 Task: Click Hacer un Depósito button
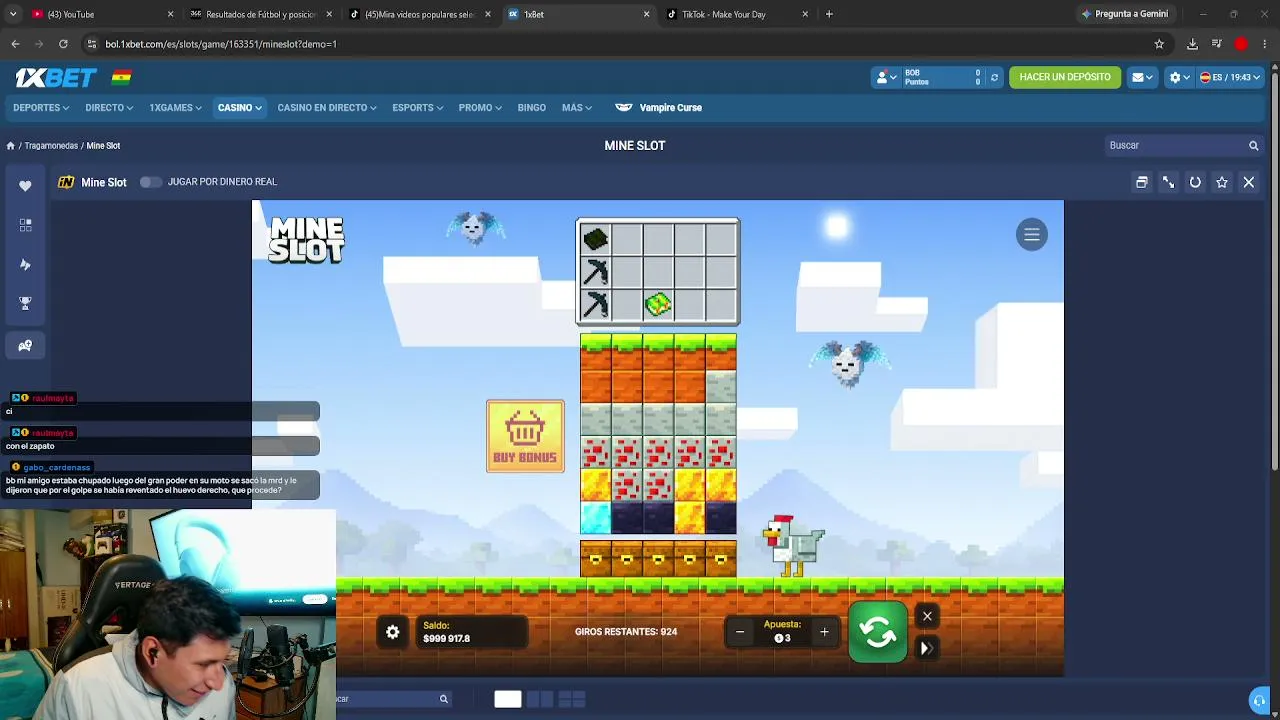click(1065, 77)
